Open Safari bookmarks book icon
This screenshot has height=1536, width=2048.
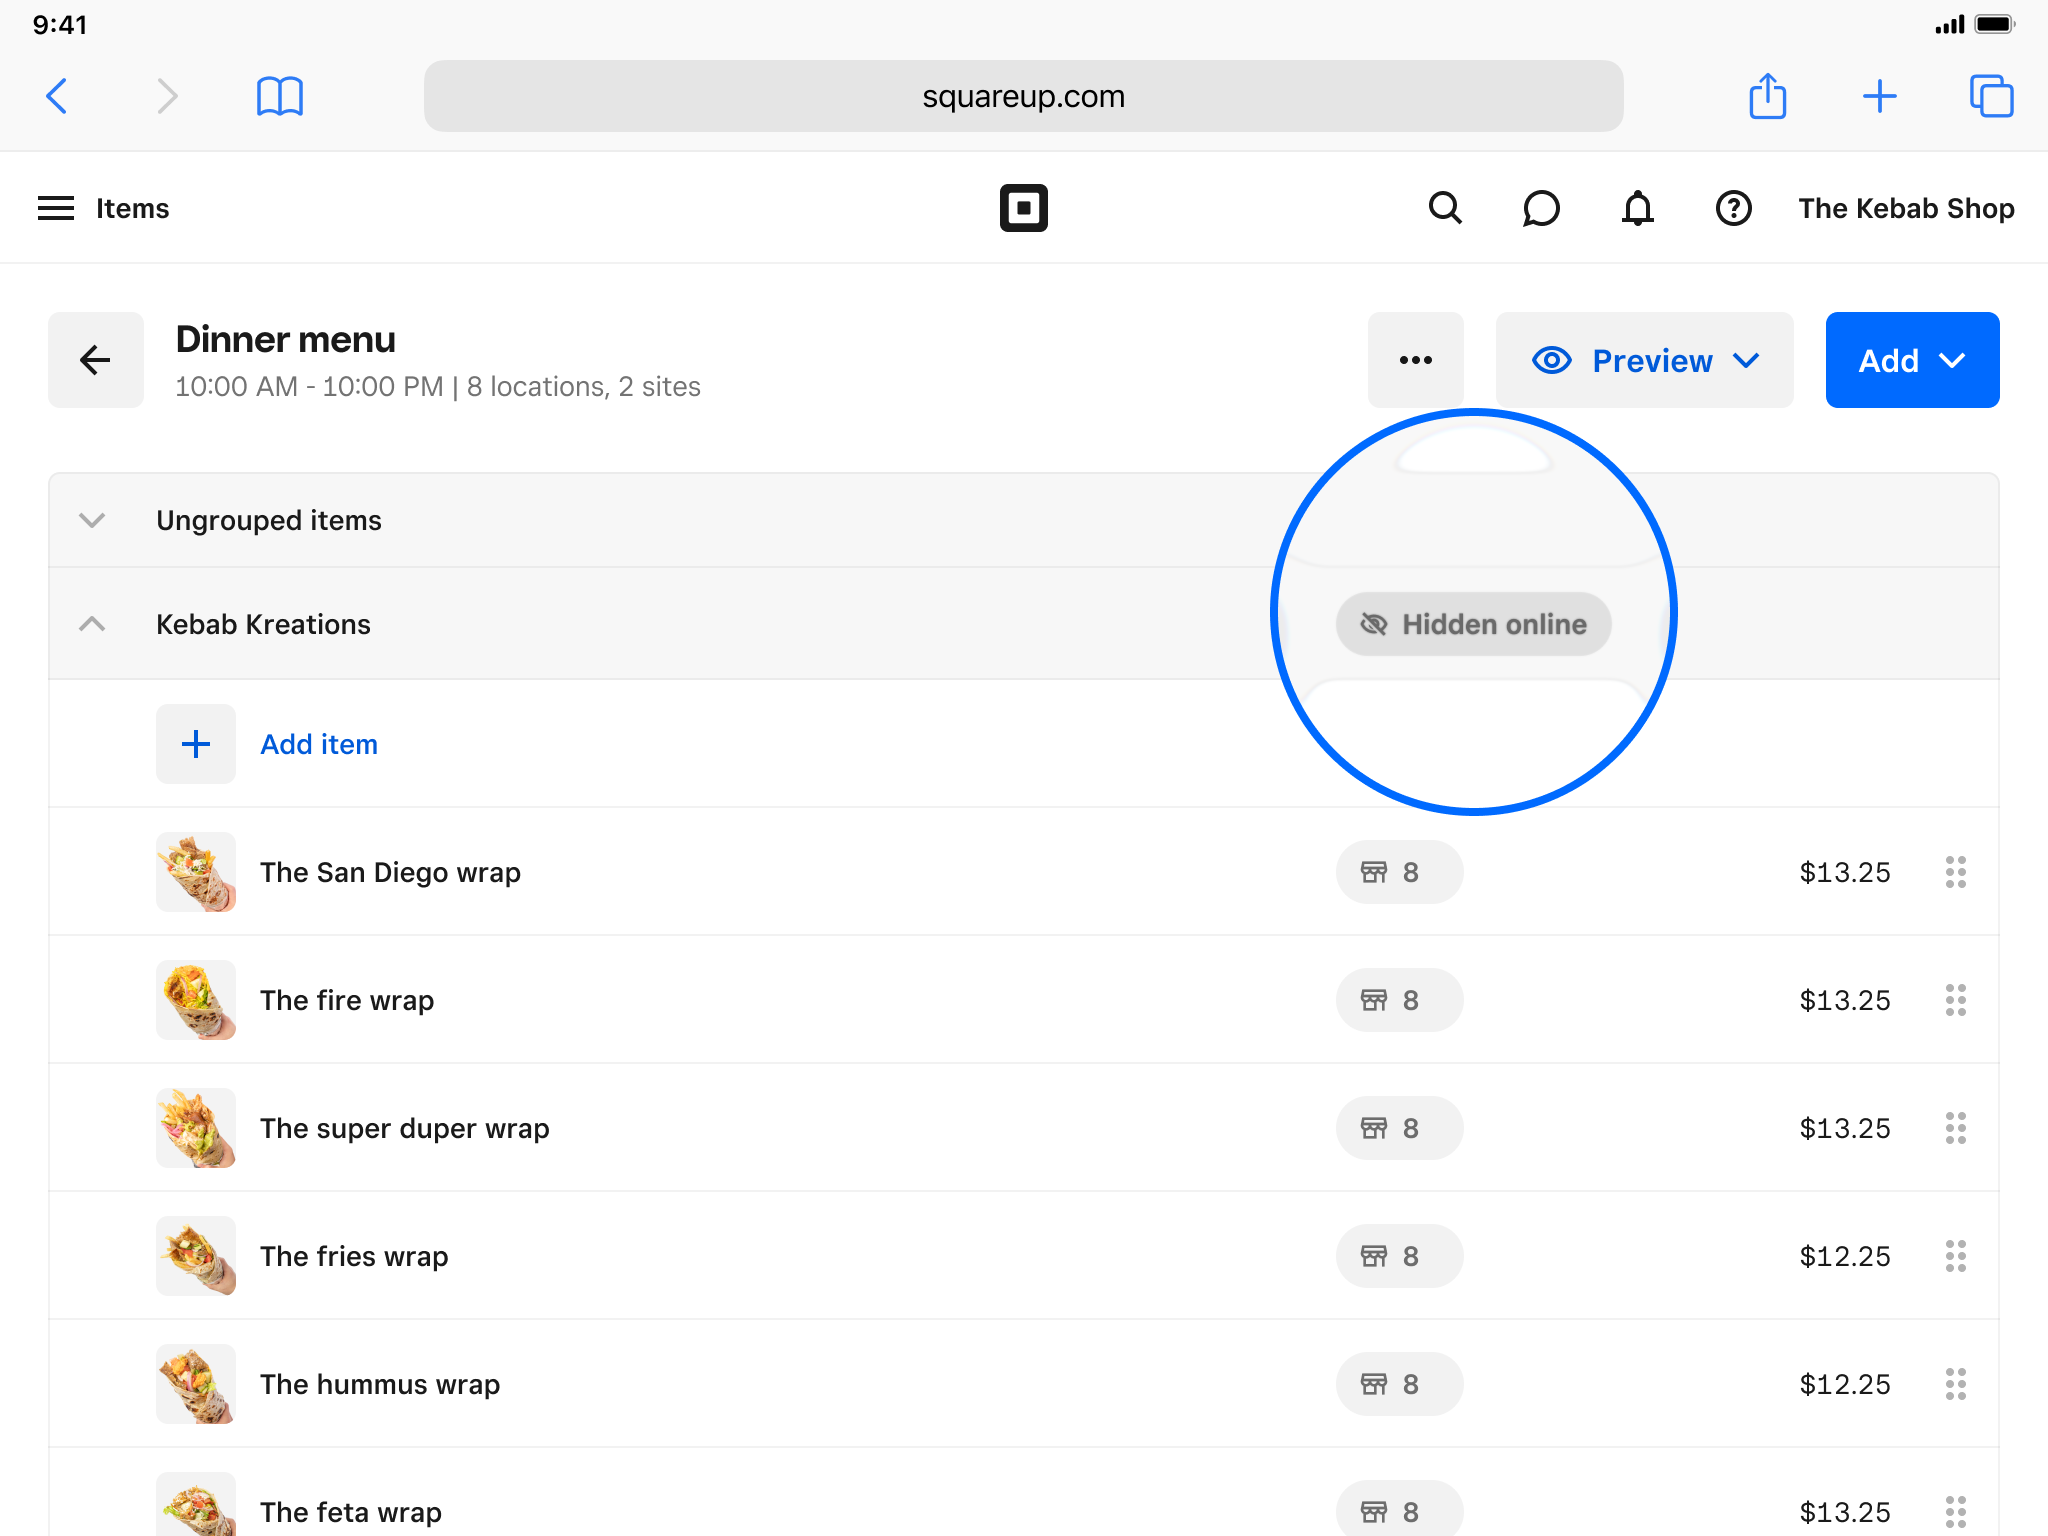[279, 96]
